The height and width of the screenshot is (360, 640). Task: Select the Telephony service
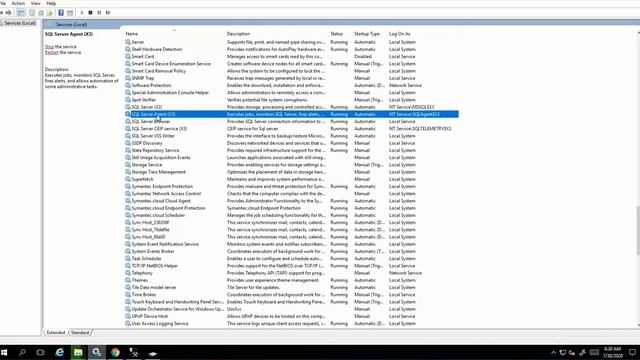[292, 273]
